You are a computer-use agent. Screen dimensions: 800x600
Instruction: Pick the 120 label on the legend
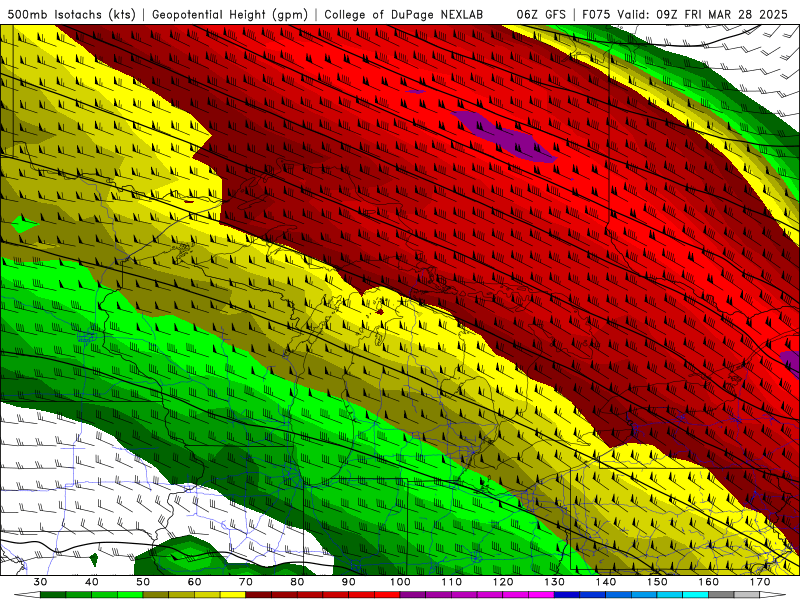pyautogui.click(x=503, y=582)
